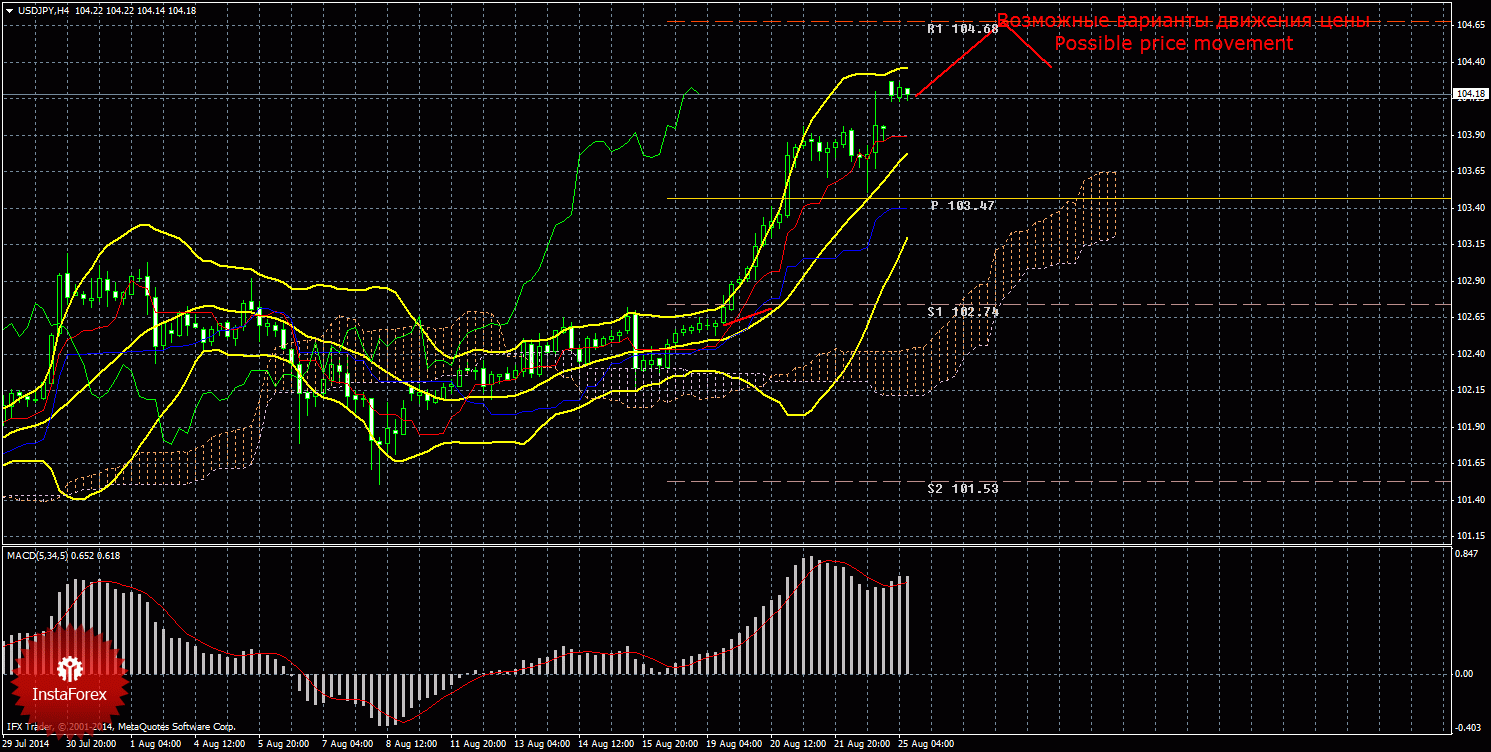Click the 7 Aug 04:00 time label

(x=347, y=744)
